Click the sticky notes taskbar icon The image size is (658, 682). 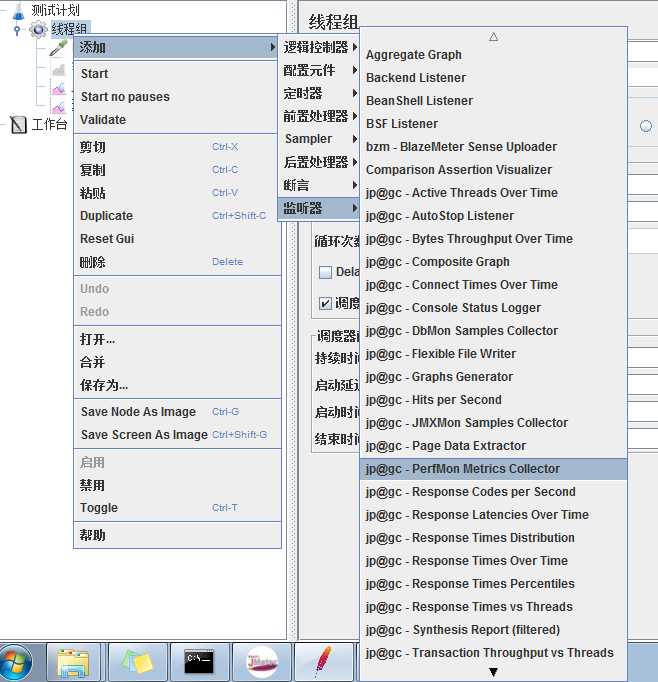(x=137, y=662)
